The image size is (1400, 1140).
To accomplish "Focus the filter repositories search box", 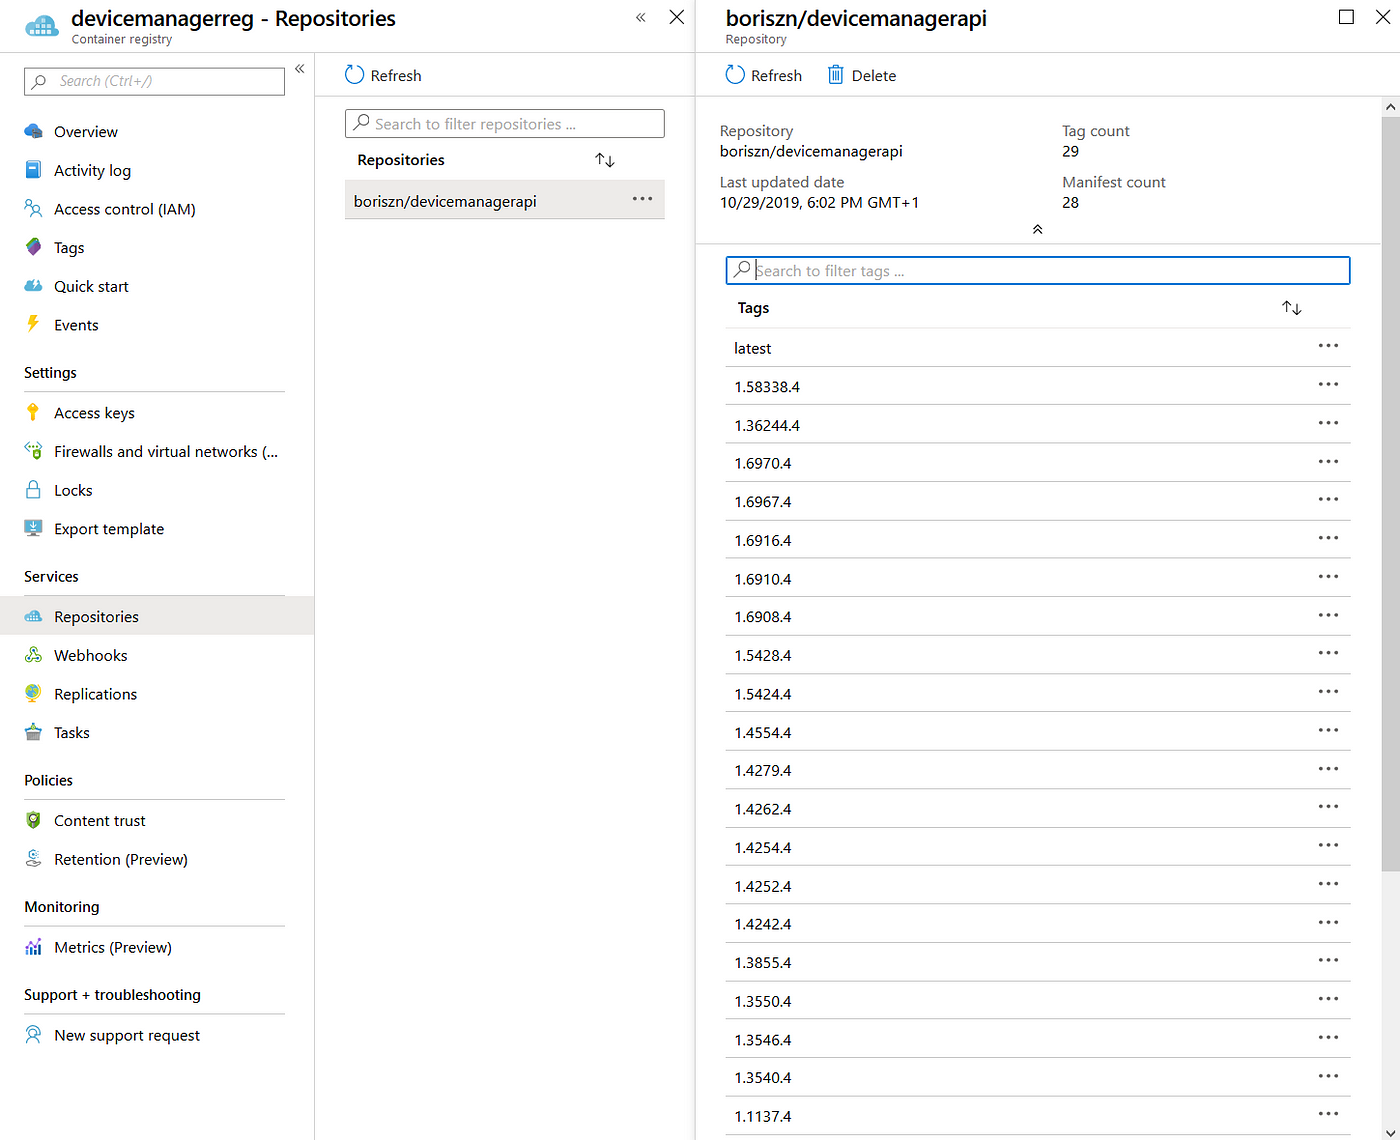I will pos(505,124).
